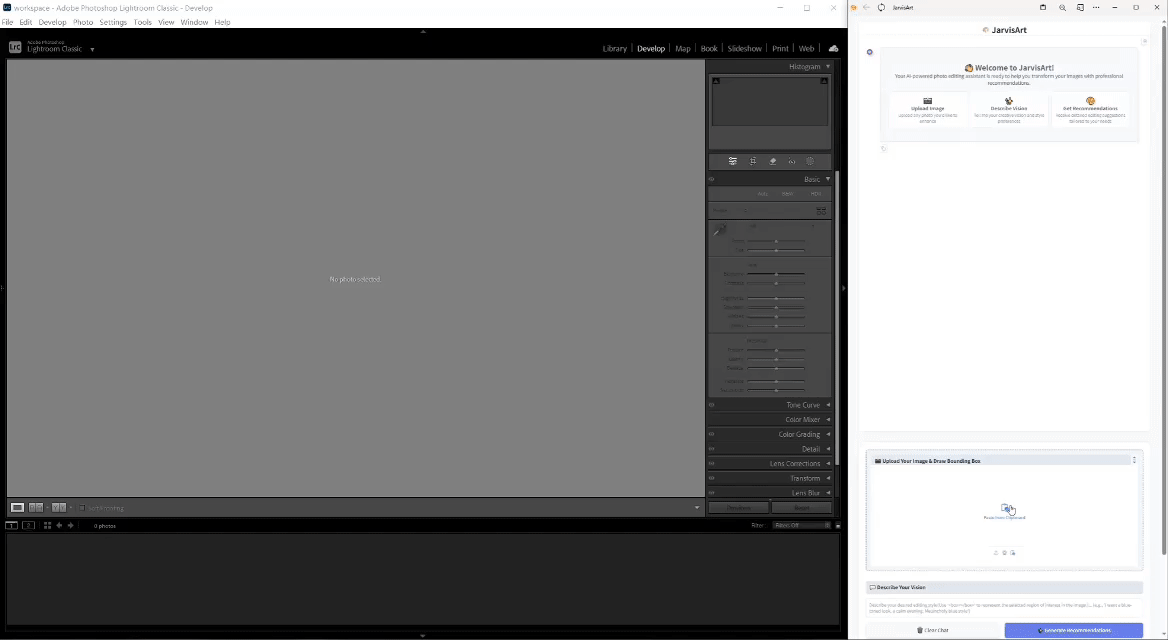Select the Crop Overlay tool
Screen dimensions: 1168x640
(753, 161)
